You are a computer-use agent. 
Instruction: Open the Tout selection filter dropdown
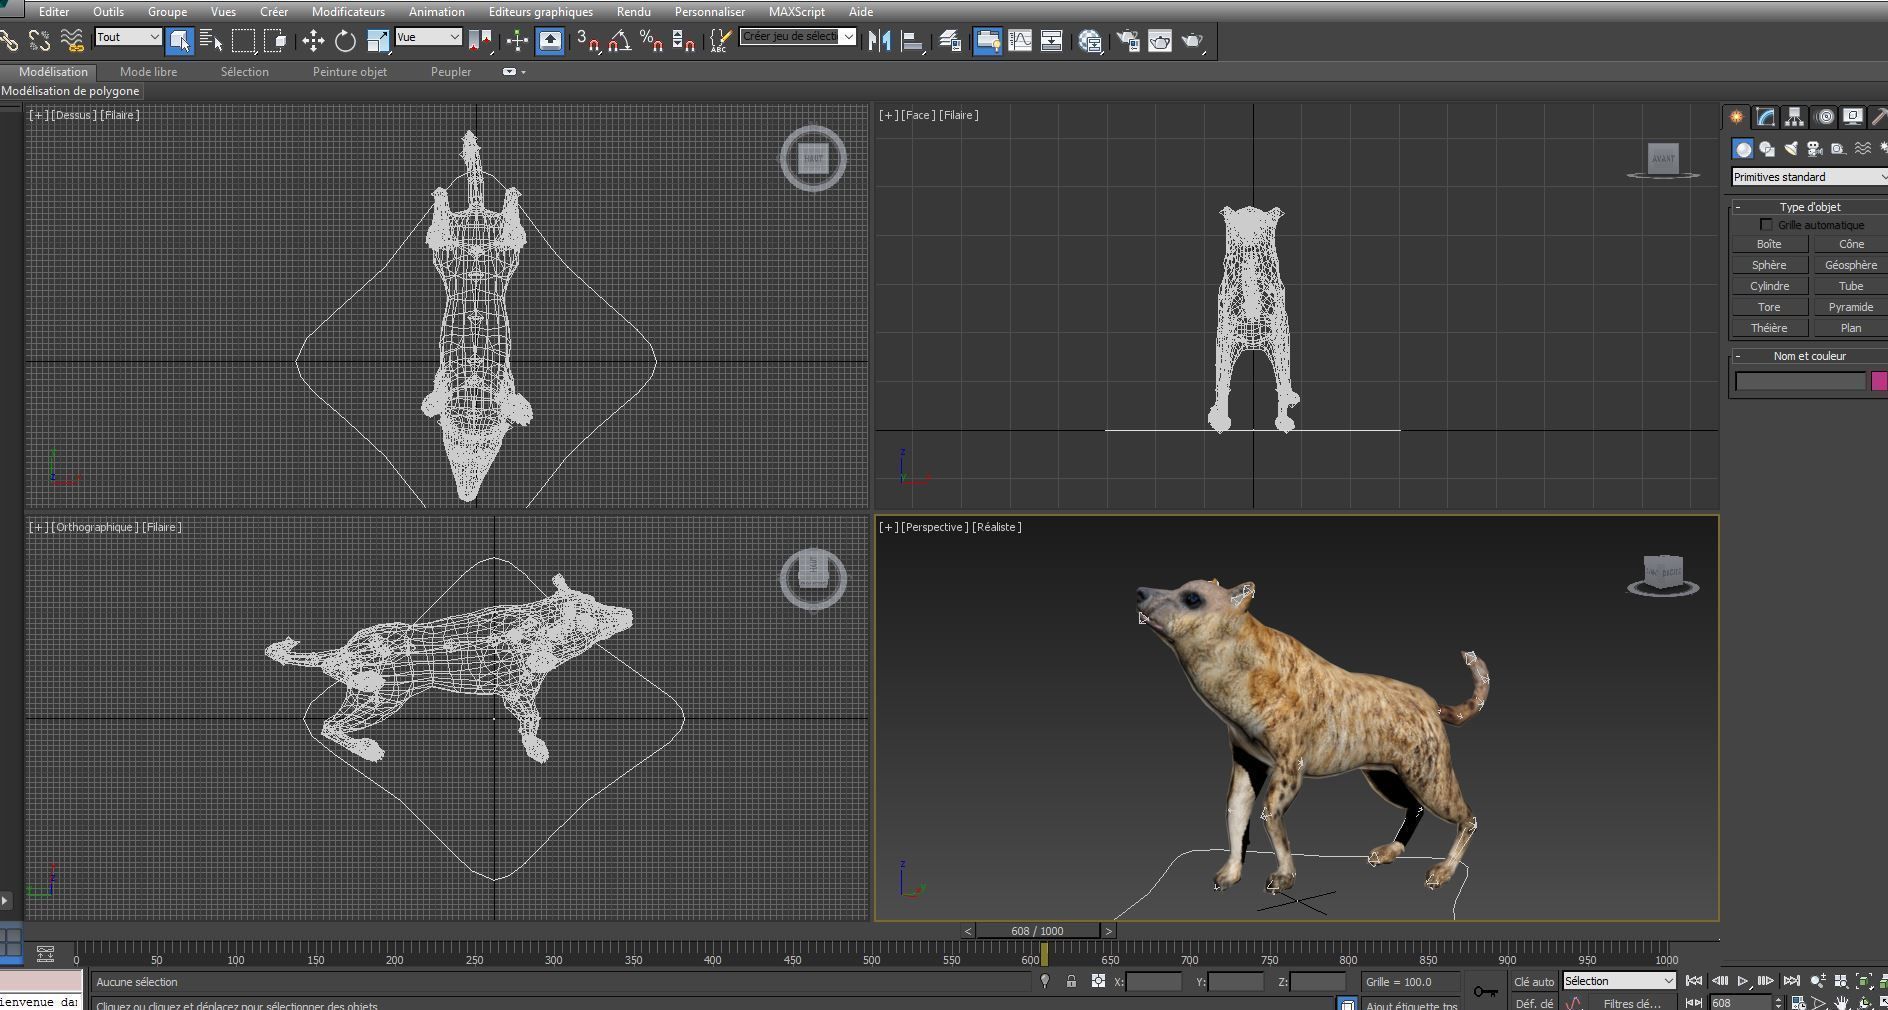[x=128, y=37]
